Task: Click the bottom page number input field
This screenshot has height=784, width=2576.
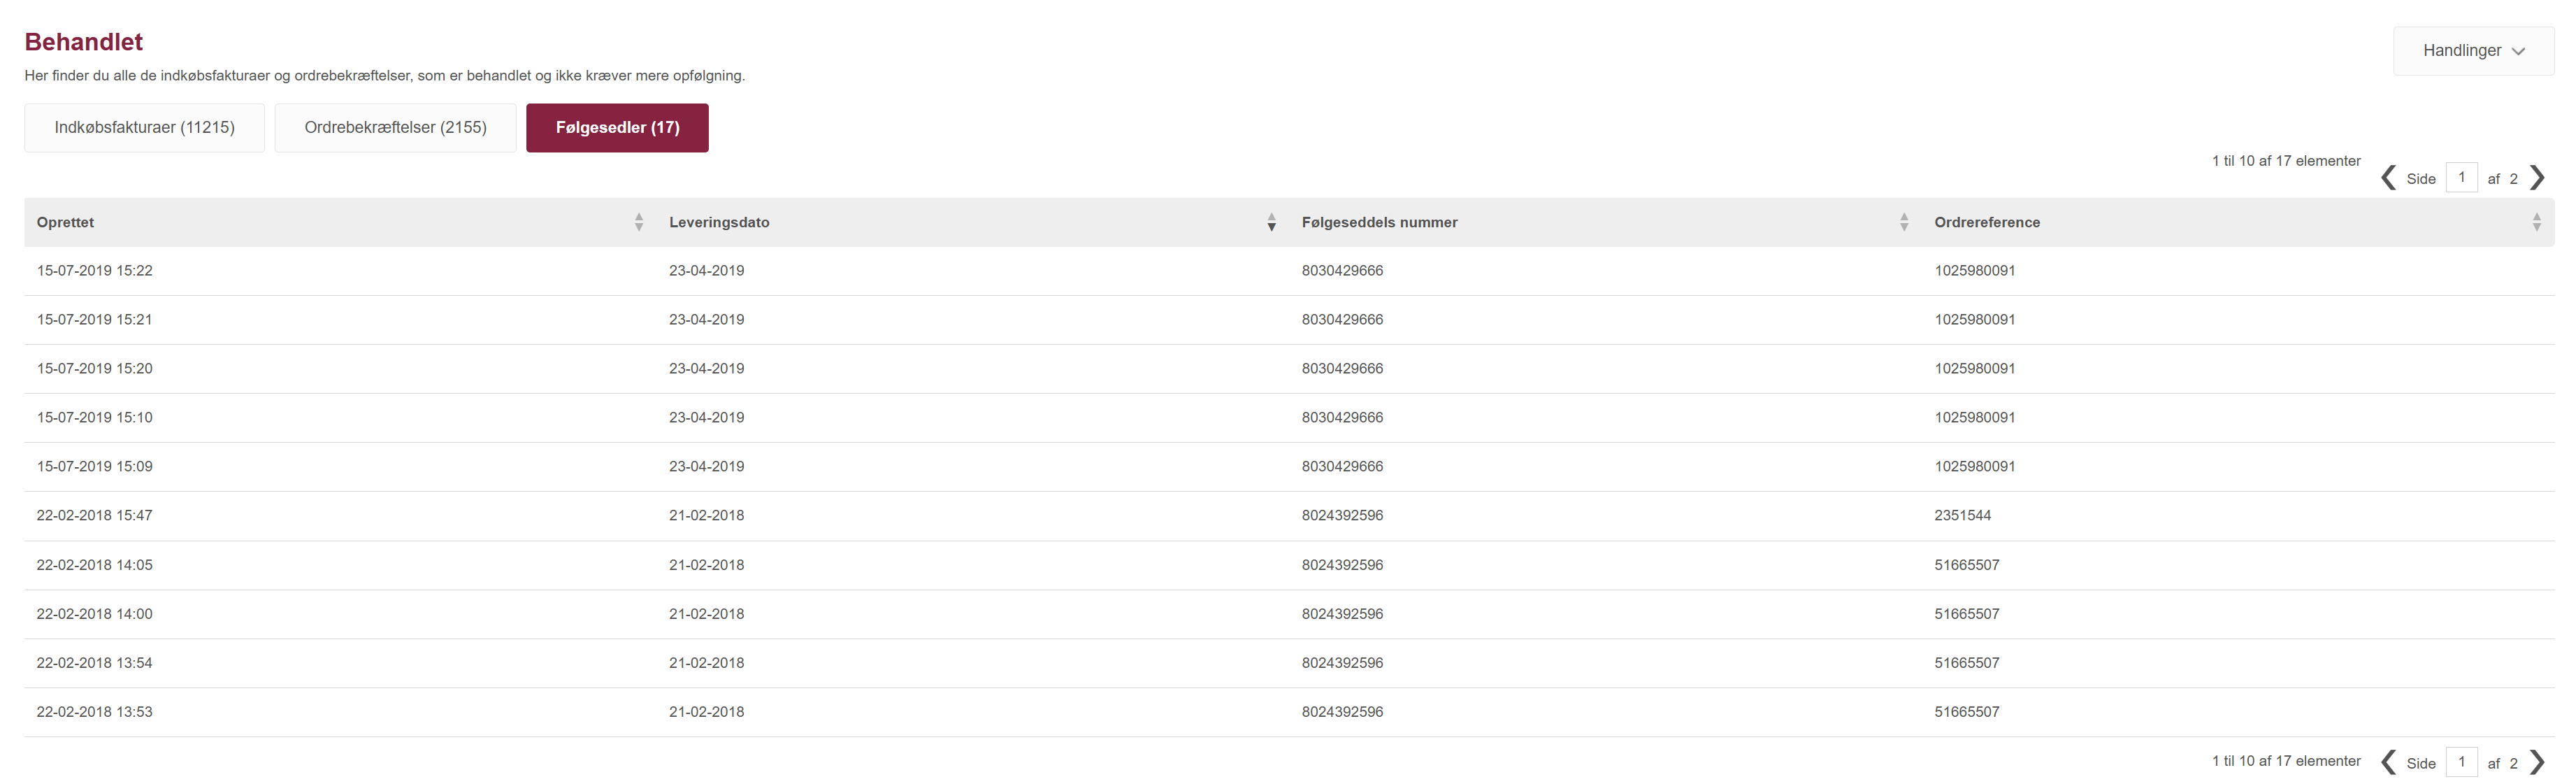Action: tap(2461, 762)
